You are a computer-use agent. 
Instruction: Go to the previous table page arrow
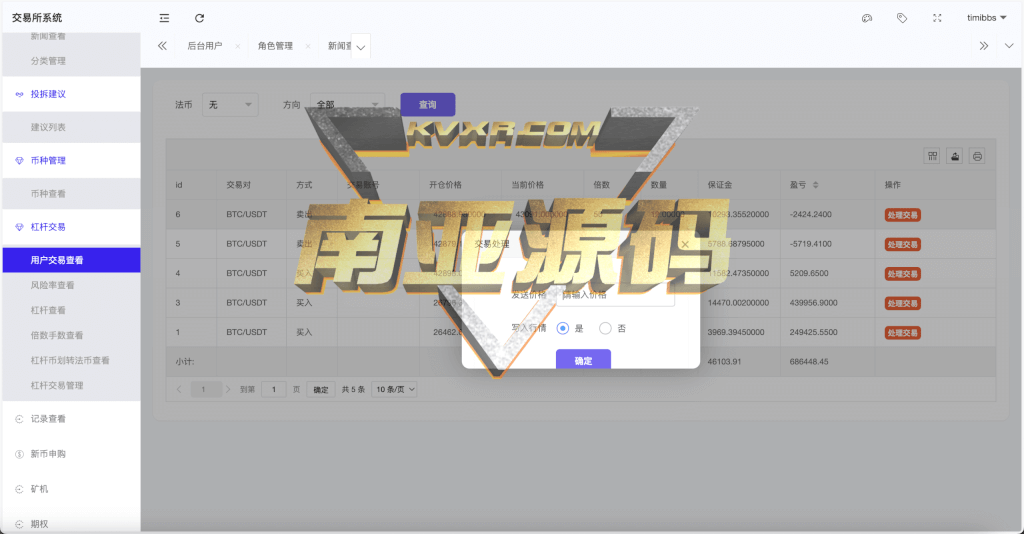click(x=179, y=389)
